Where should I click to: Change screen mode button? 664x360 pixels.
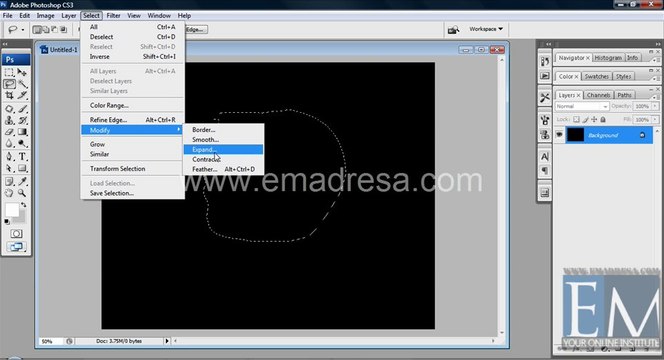tap(16, 246)
